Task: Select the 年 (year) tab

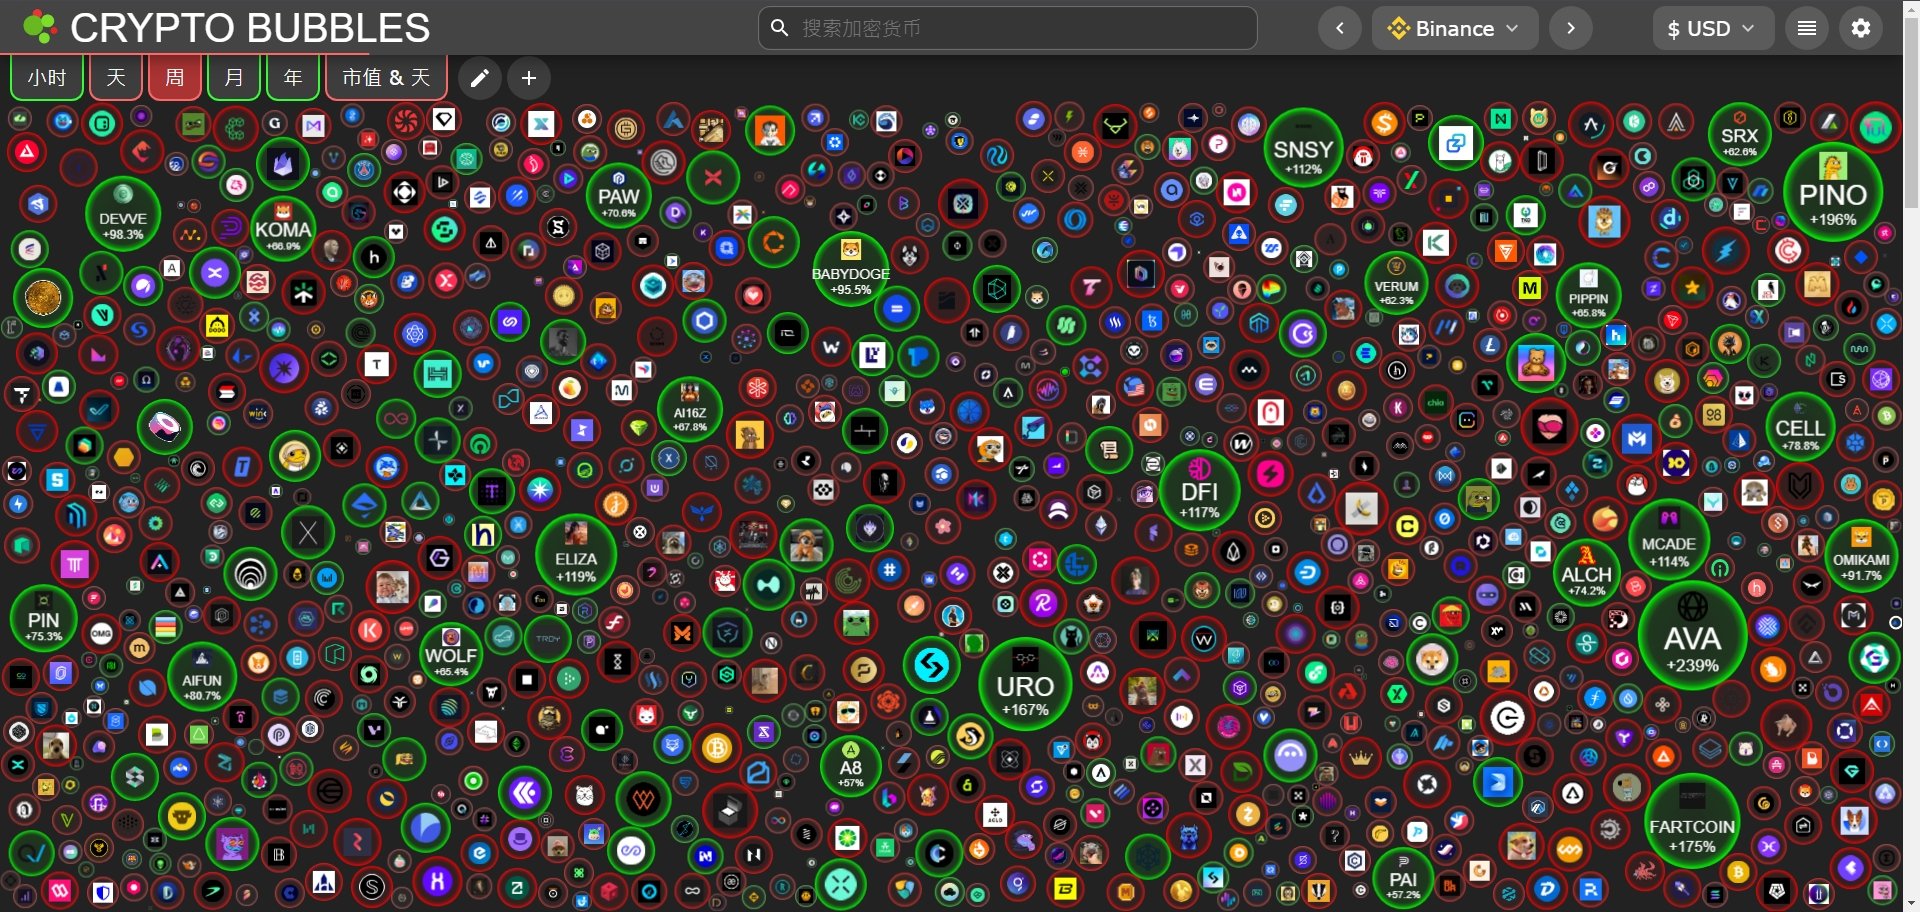Action: click(x=293, y=78)
